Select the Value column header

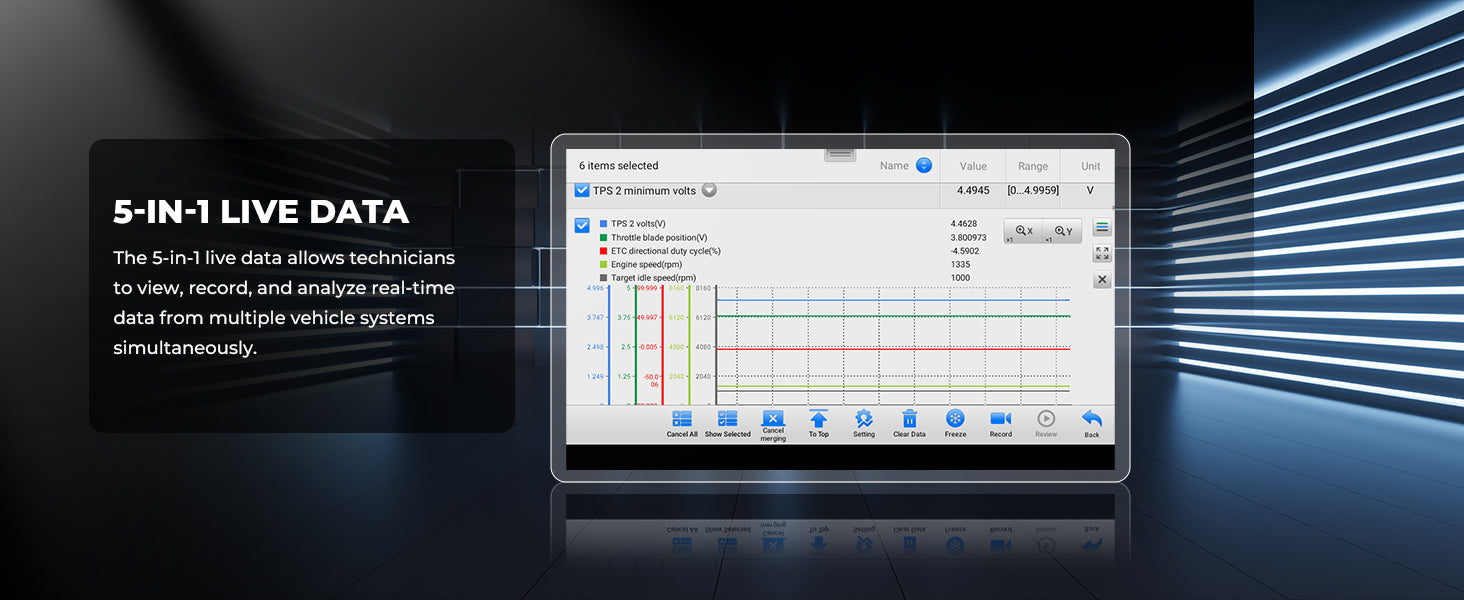(973, 166)
